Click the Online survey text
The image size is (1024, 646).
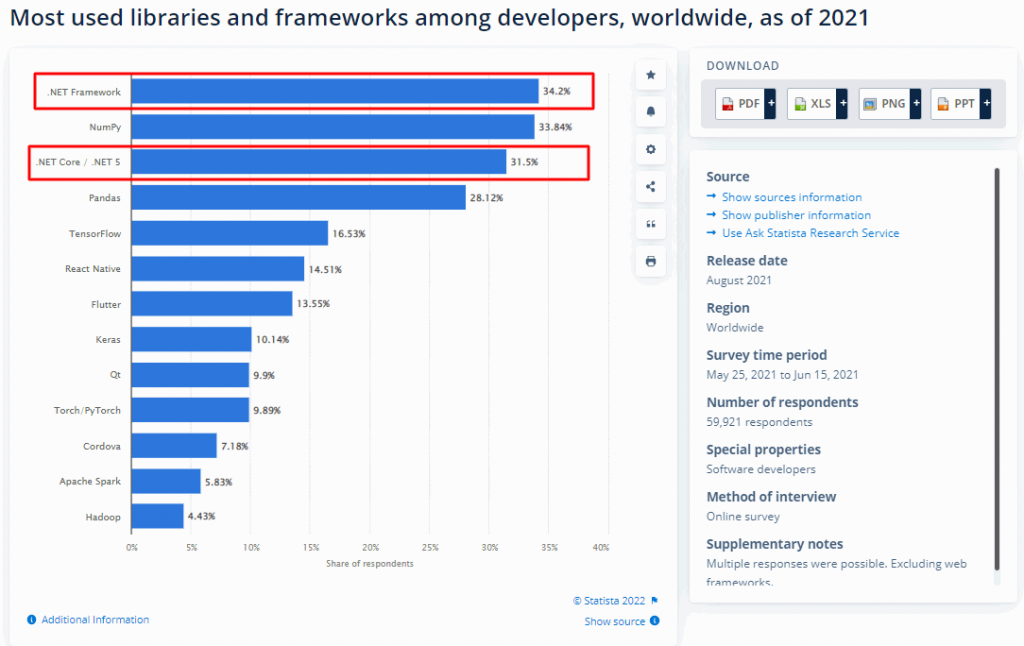pos(743,517)
